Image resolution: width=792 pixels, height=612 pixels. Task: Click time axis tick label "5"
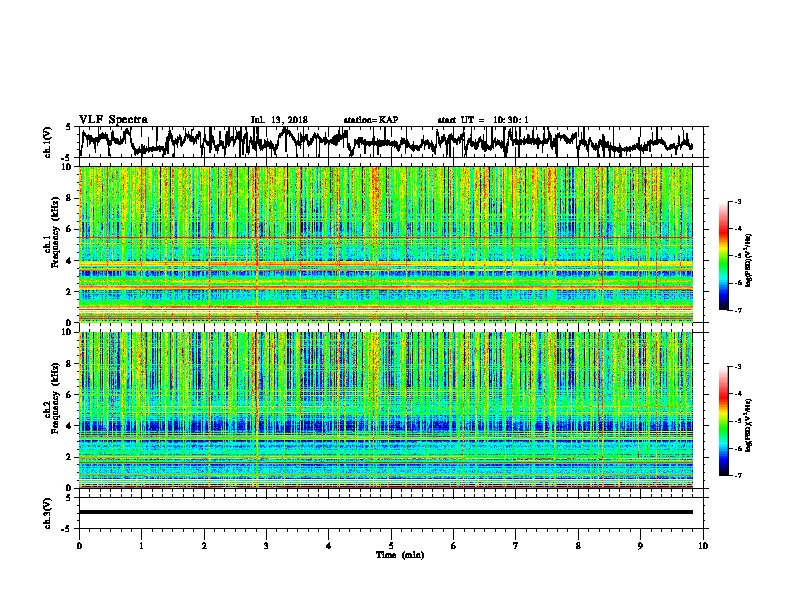coord(391,546)
